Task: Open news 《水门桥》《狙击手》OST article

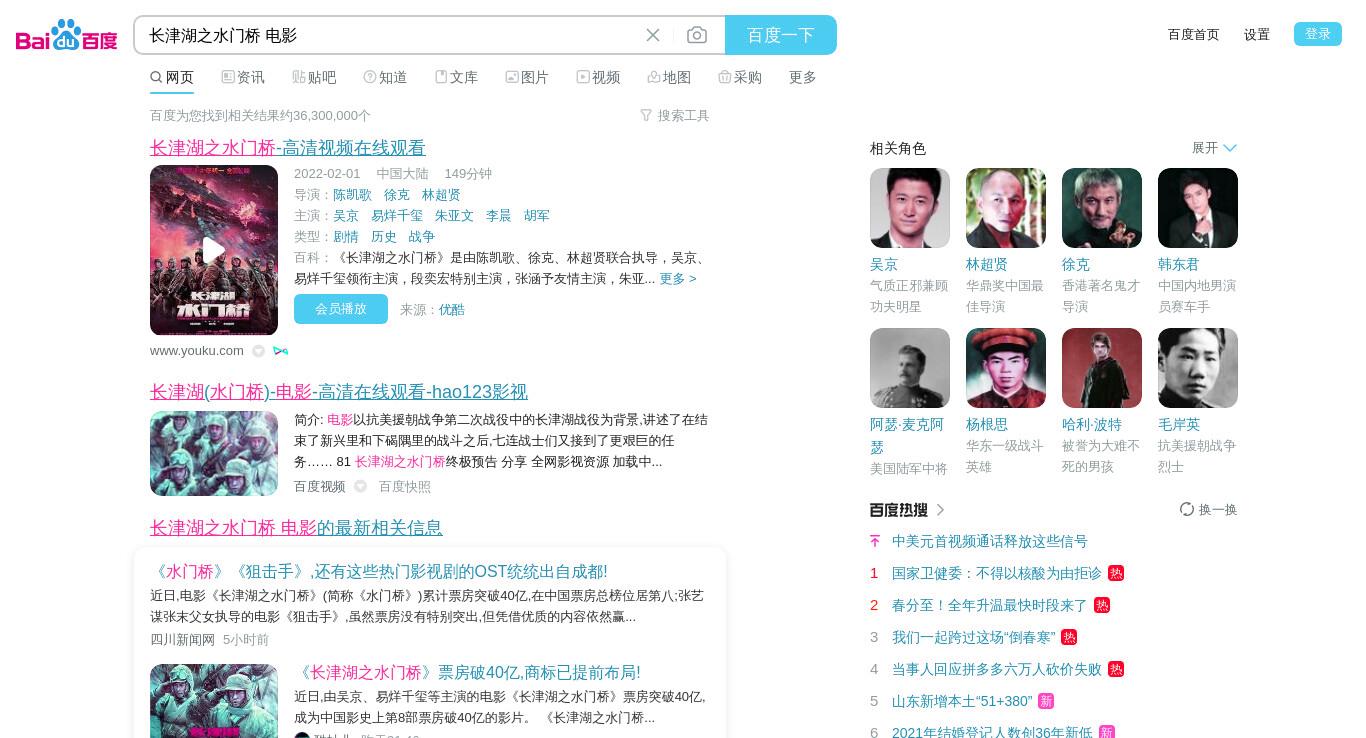Action: [x=379, y=571]
